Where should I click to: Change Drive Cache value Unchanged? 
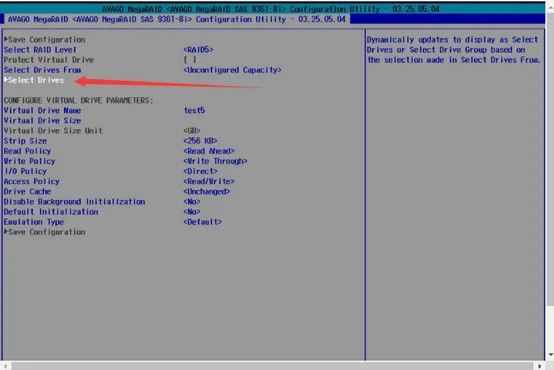pyautogui.click(x=207, y=192)
